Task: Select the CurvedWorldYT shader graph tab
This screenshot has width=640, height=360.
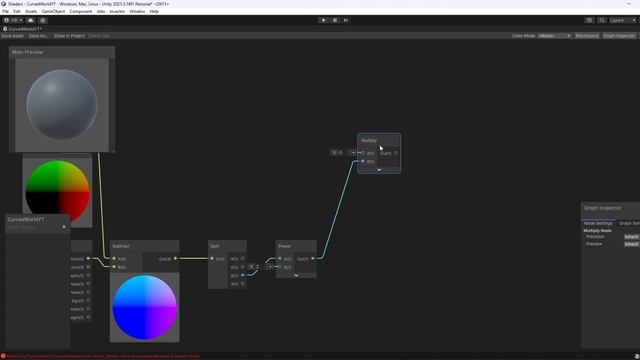Action: [22, 29]
